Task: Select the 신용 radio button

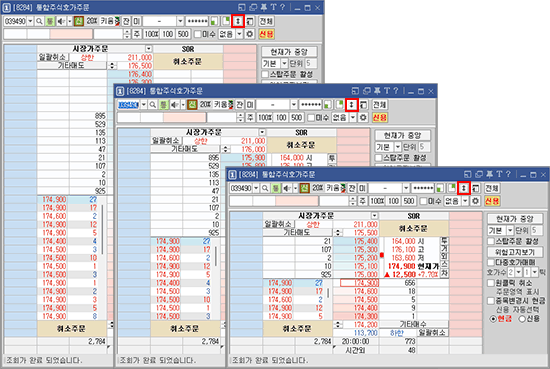Action: 522,319
